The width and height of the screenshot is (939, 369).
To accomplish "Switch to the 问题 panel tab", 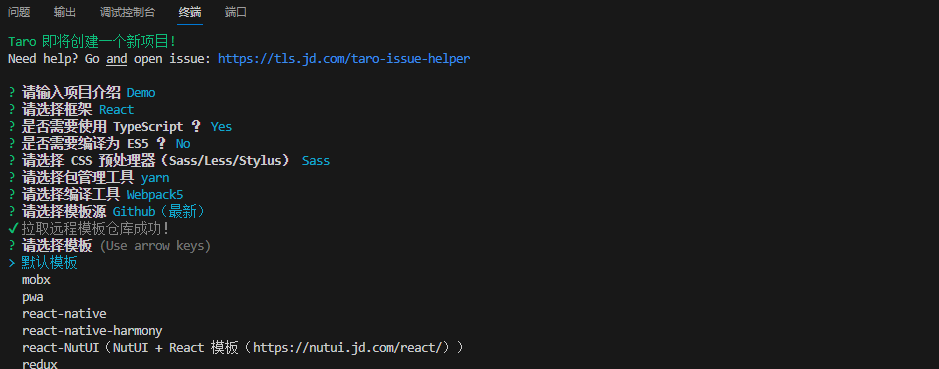I will tap(19, 12).
